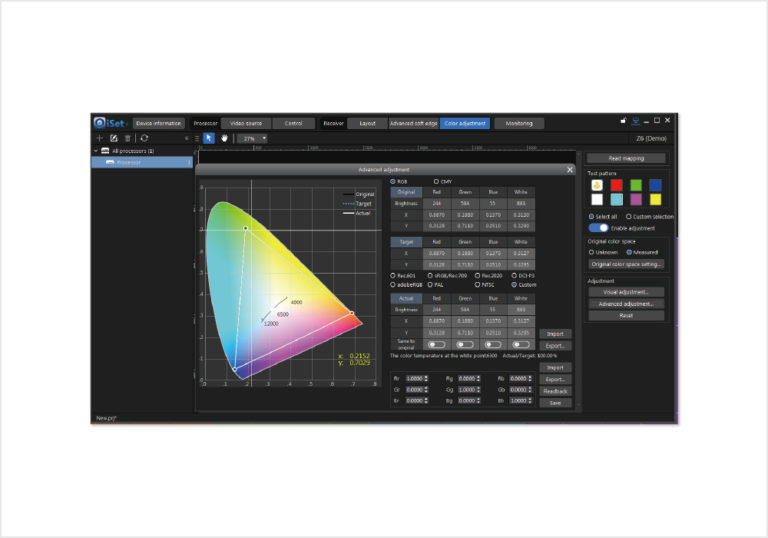Toggle Same to original for Blue
The image size is (768, 538).
pos(493,344)
